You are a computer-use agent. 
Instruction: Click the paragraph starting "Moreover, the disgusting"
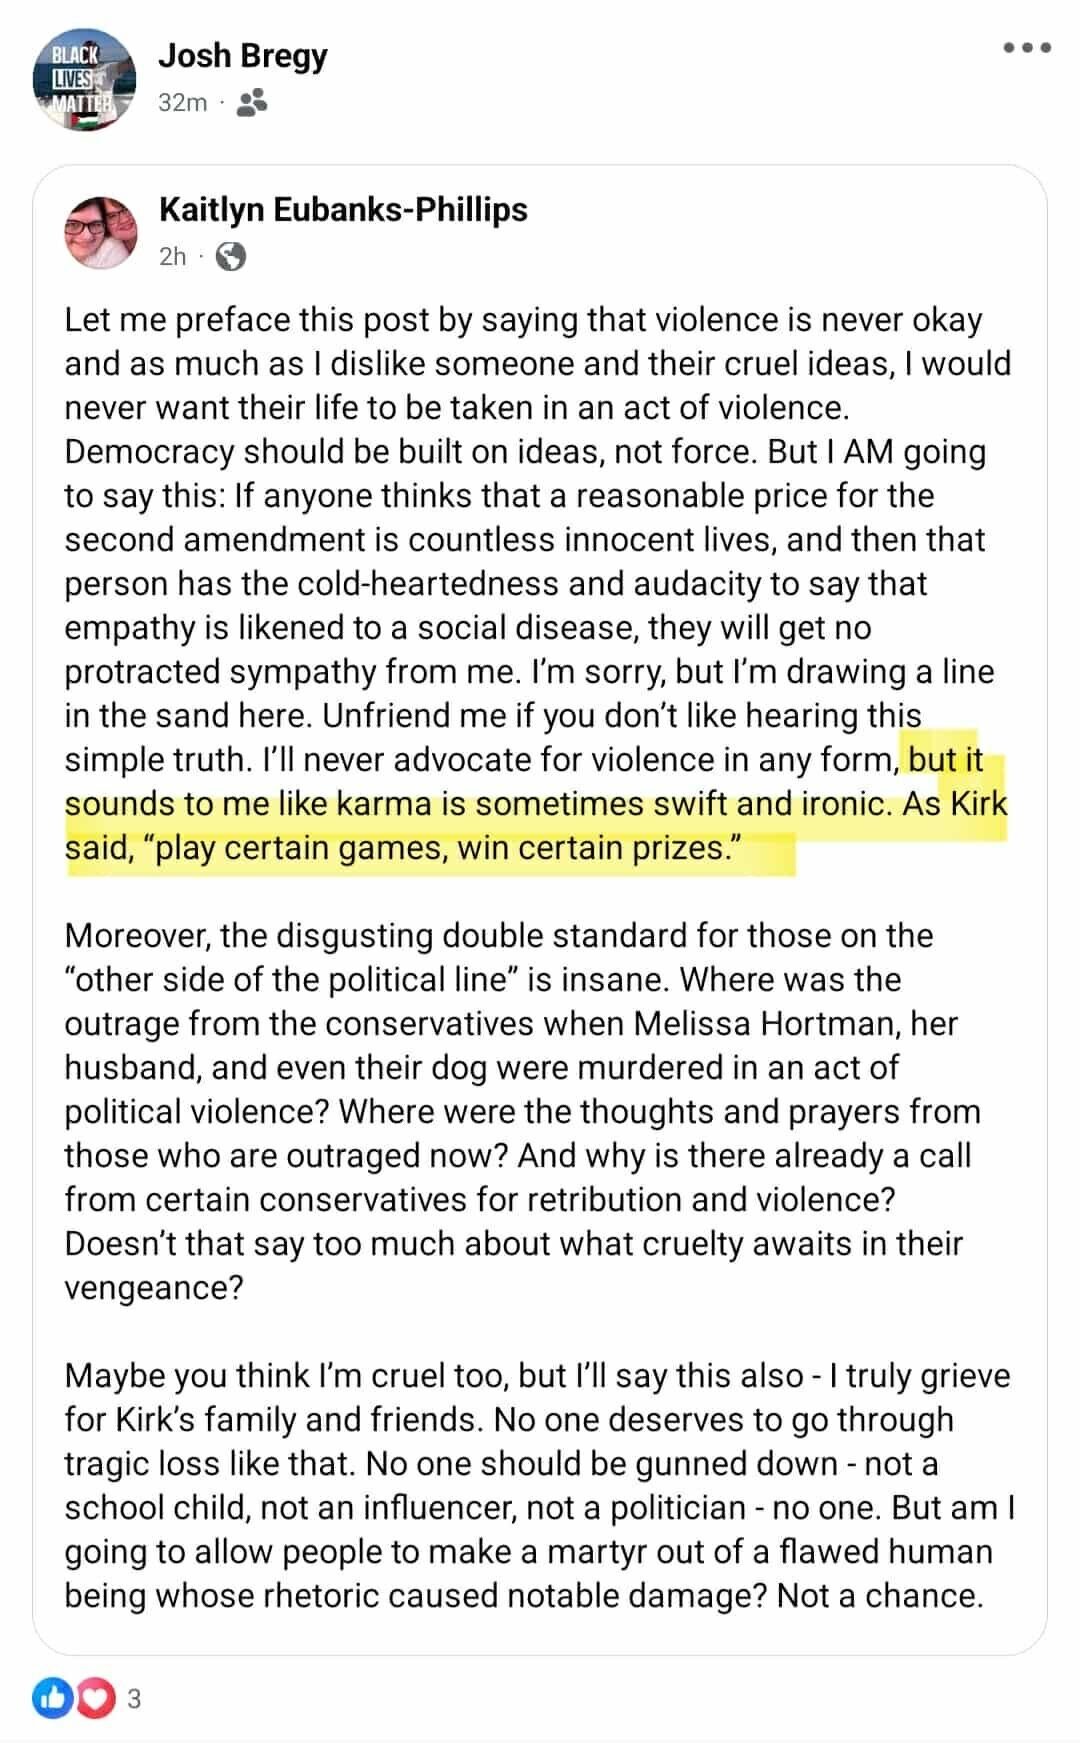[x=498, y=936]
